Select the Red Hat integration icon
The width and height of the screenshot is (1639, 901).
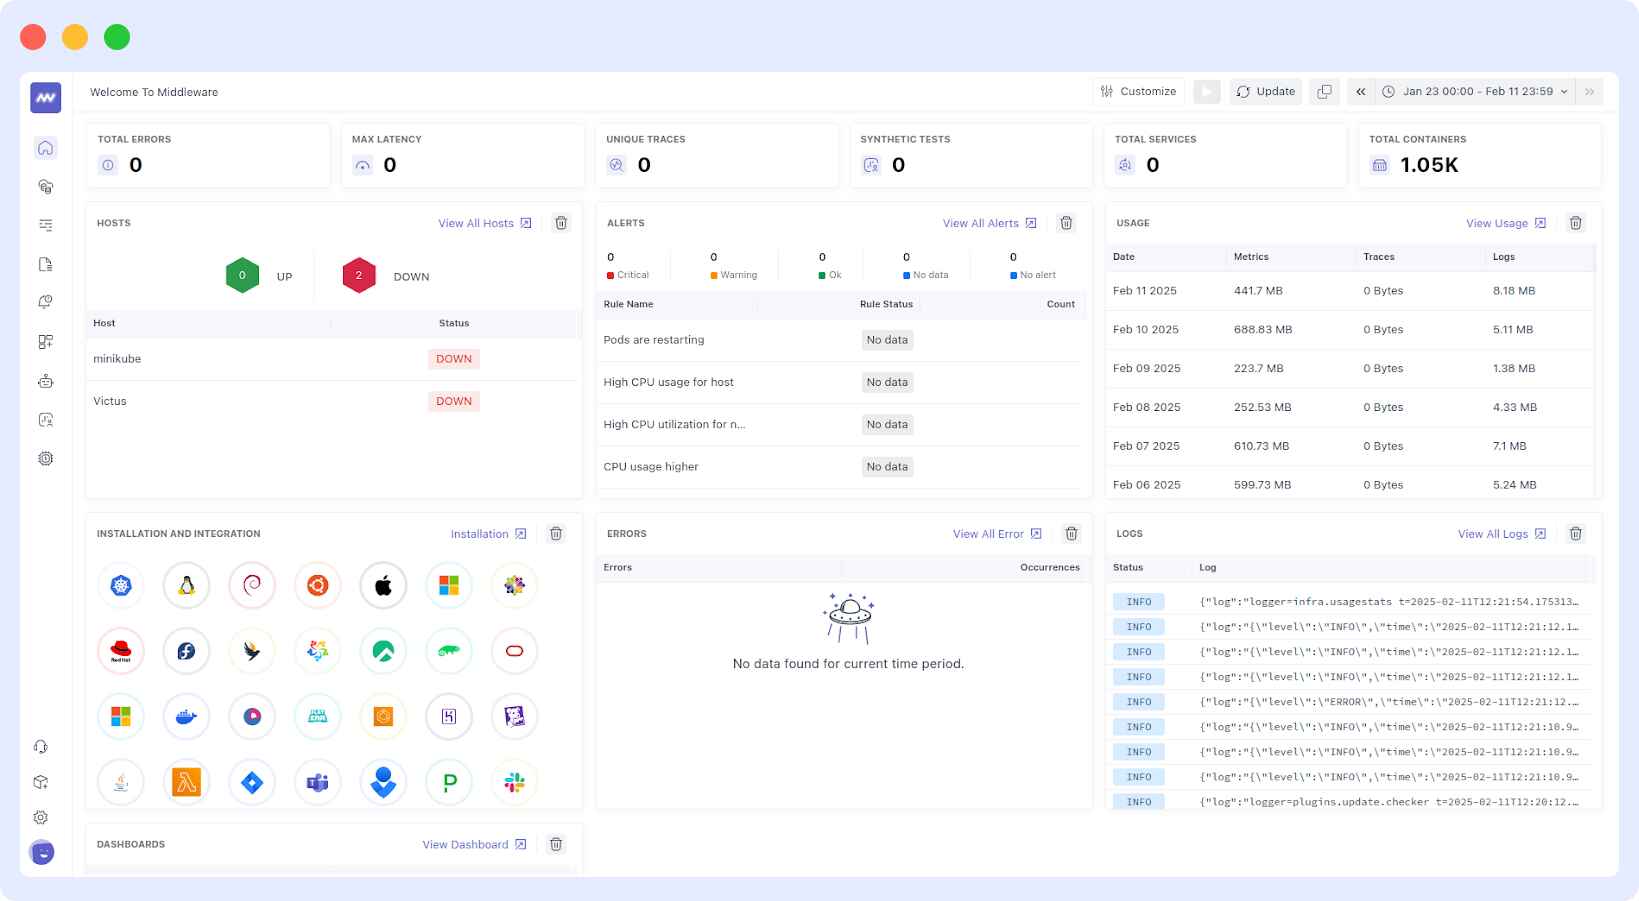tap(120, 651)
